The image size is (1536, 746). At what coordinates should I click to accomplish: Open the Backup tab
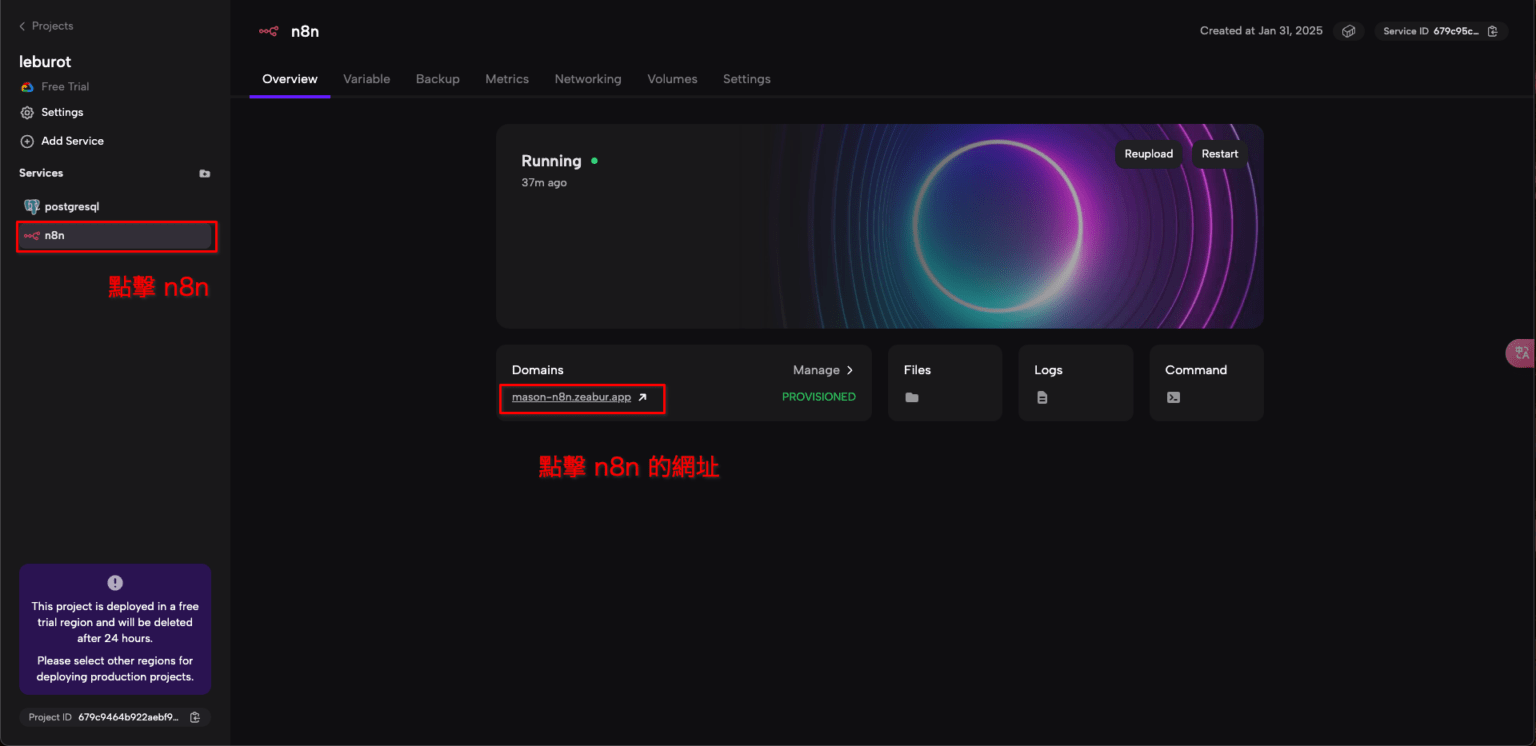tap(438, 79)
